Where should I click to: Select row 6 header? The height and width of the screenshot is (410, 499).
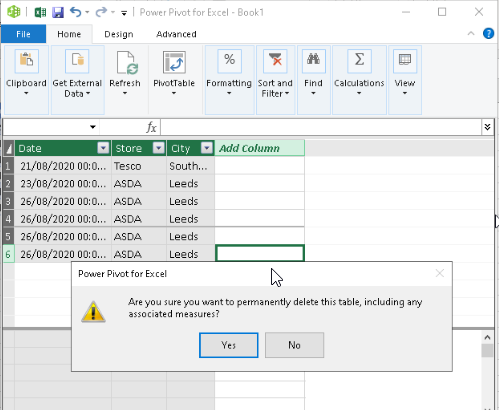click(8, 254)
